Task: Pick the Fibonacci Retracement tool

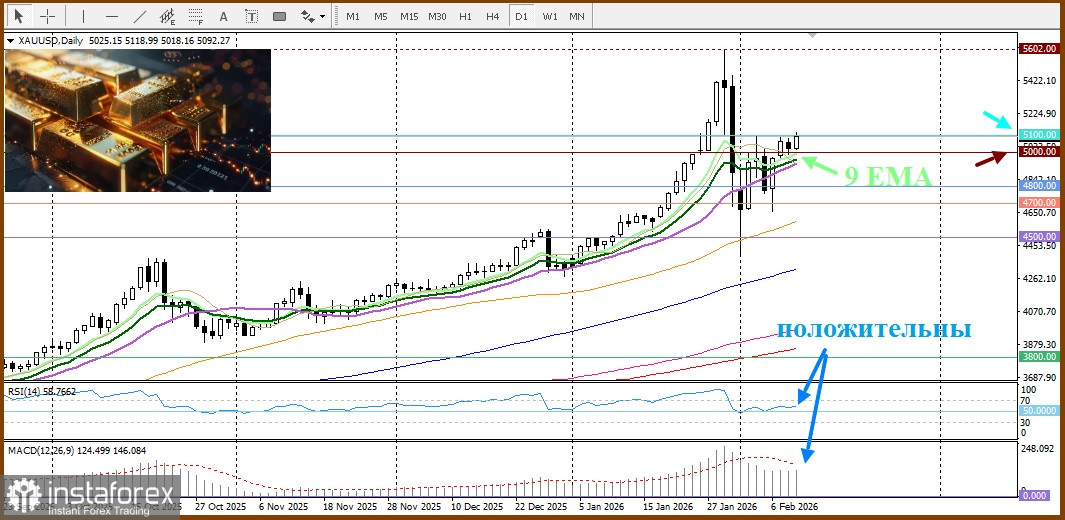Action: (x=196, y=16)
